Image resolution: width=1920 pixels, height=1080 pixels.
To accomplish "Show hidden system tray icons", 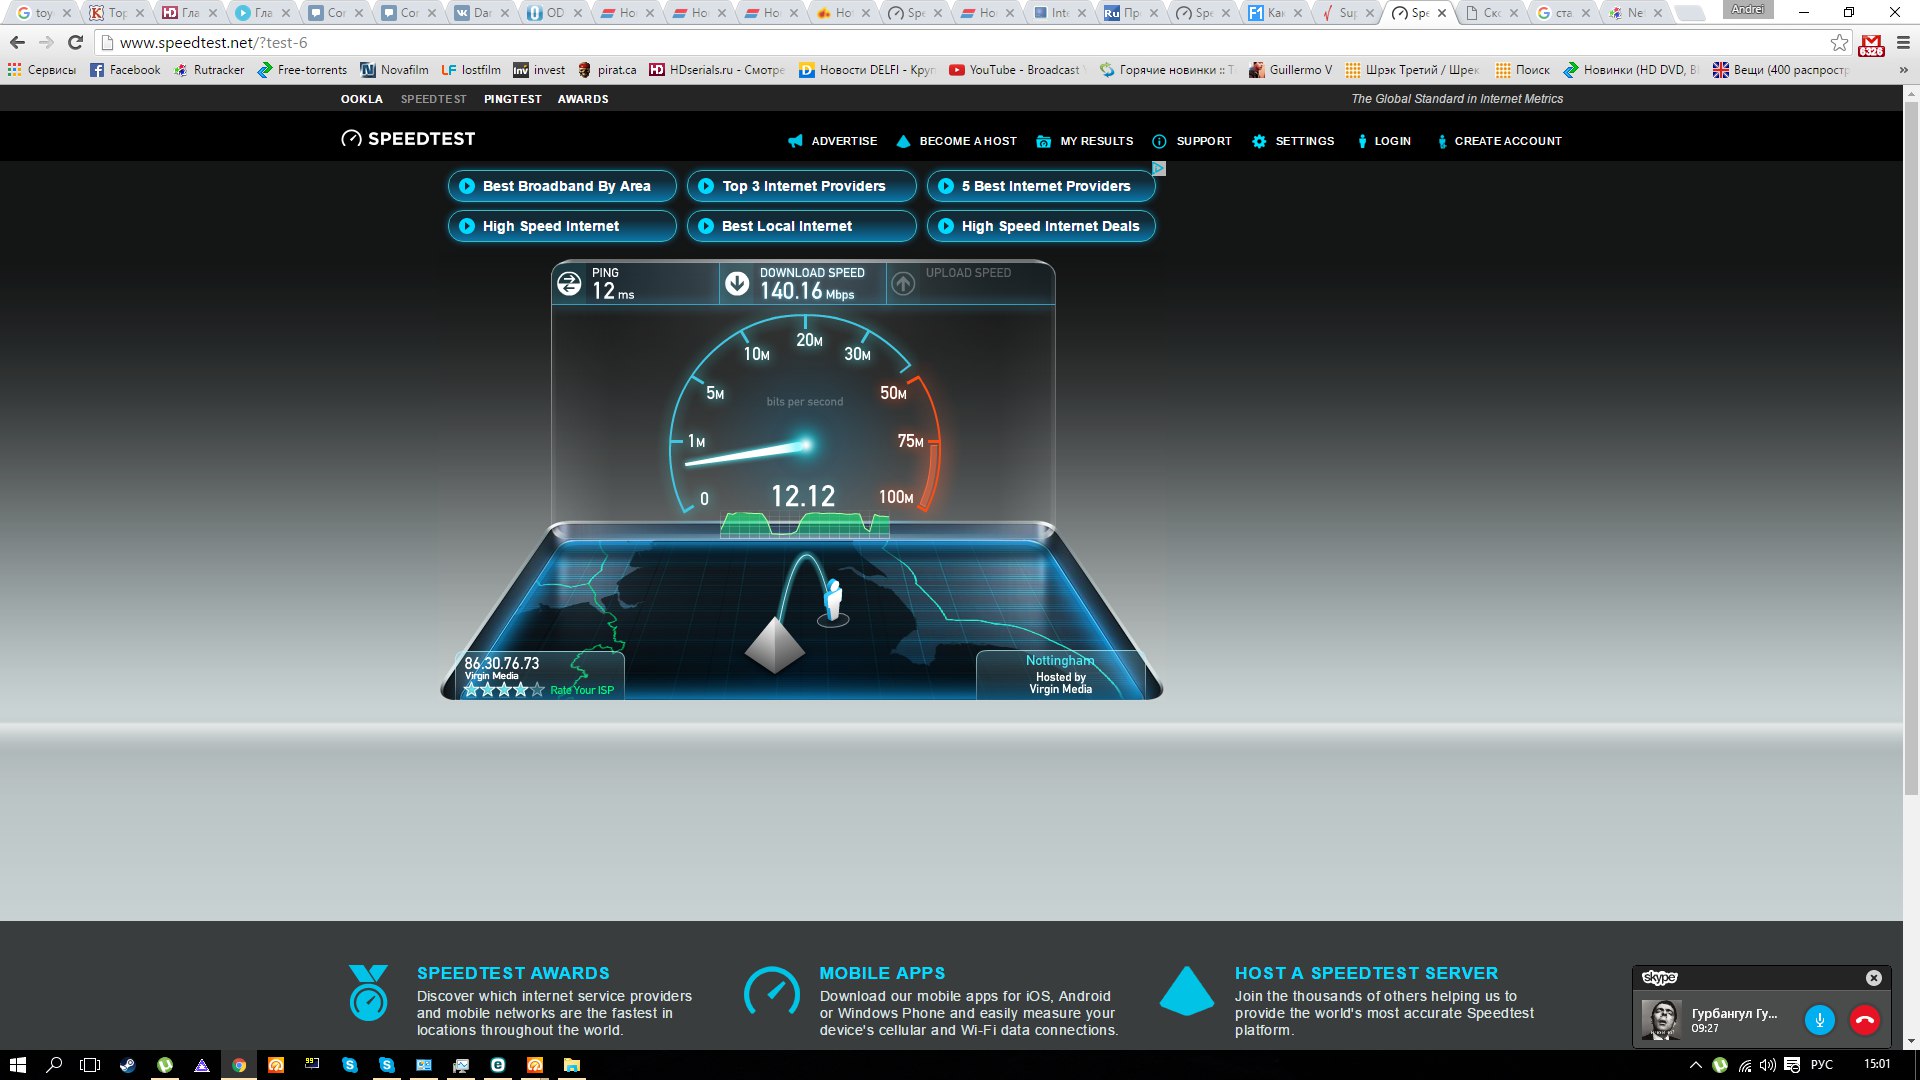I will click(1696, 1065).
